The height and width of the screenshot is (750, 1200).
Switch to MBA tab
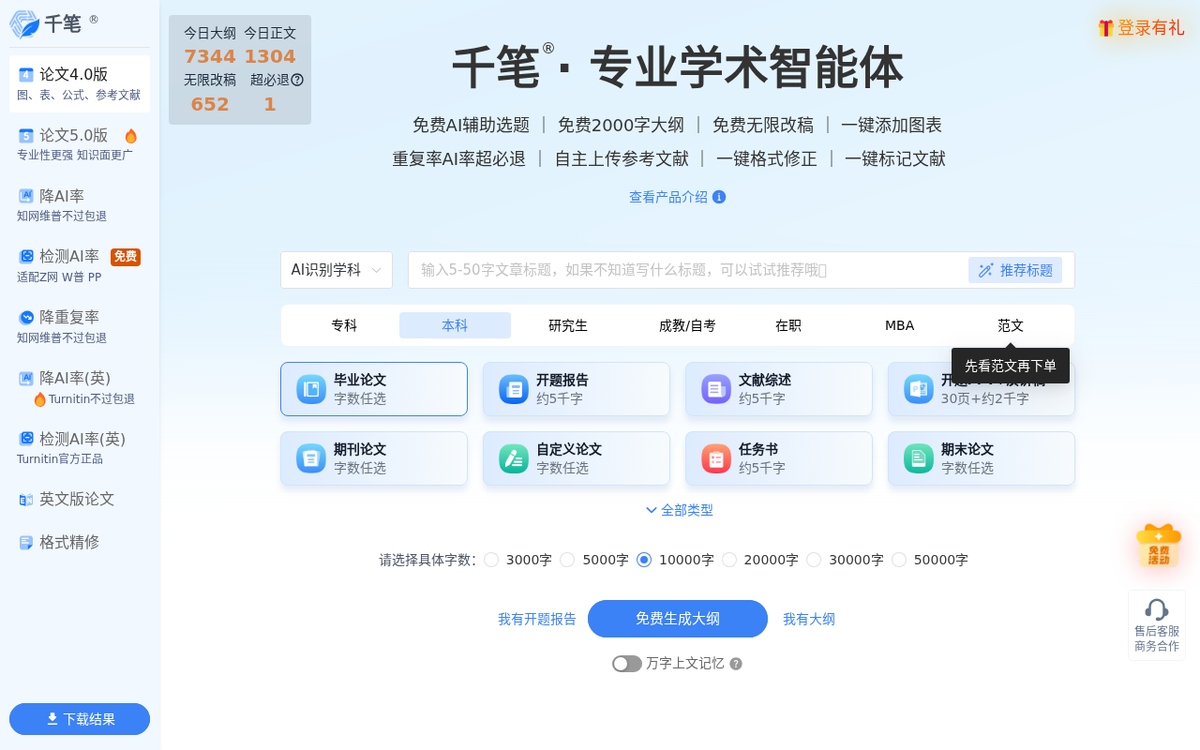pyautogui.click(x=899, y=326)
